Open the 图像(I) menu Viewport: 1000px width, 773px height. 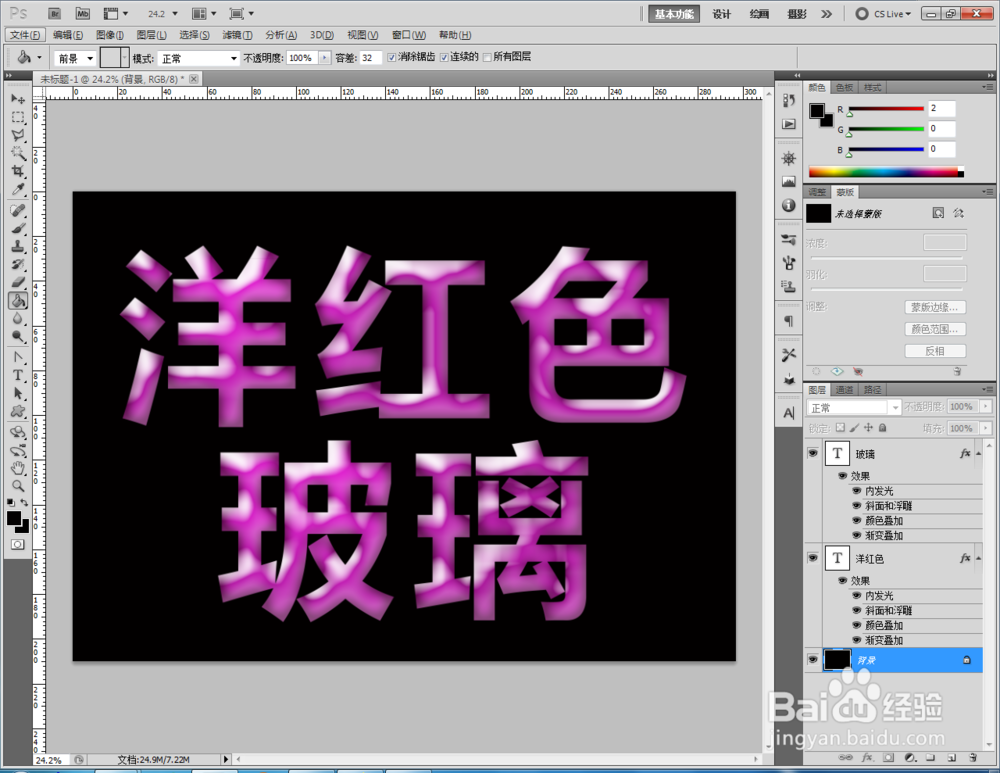[x=110, y=34]
